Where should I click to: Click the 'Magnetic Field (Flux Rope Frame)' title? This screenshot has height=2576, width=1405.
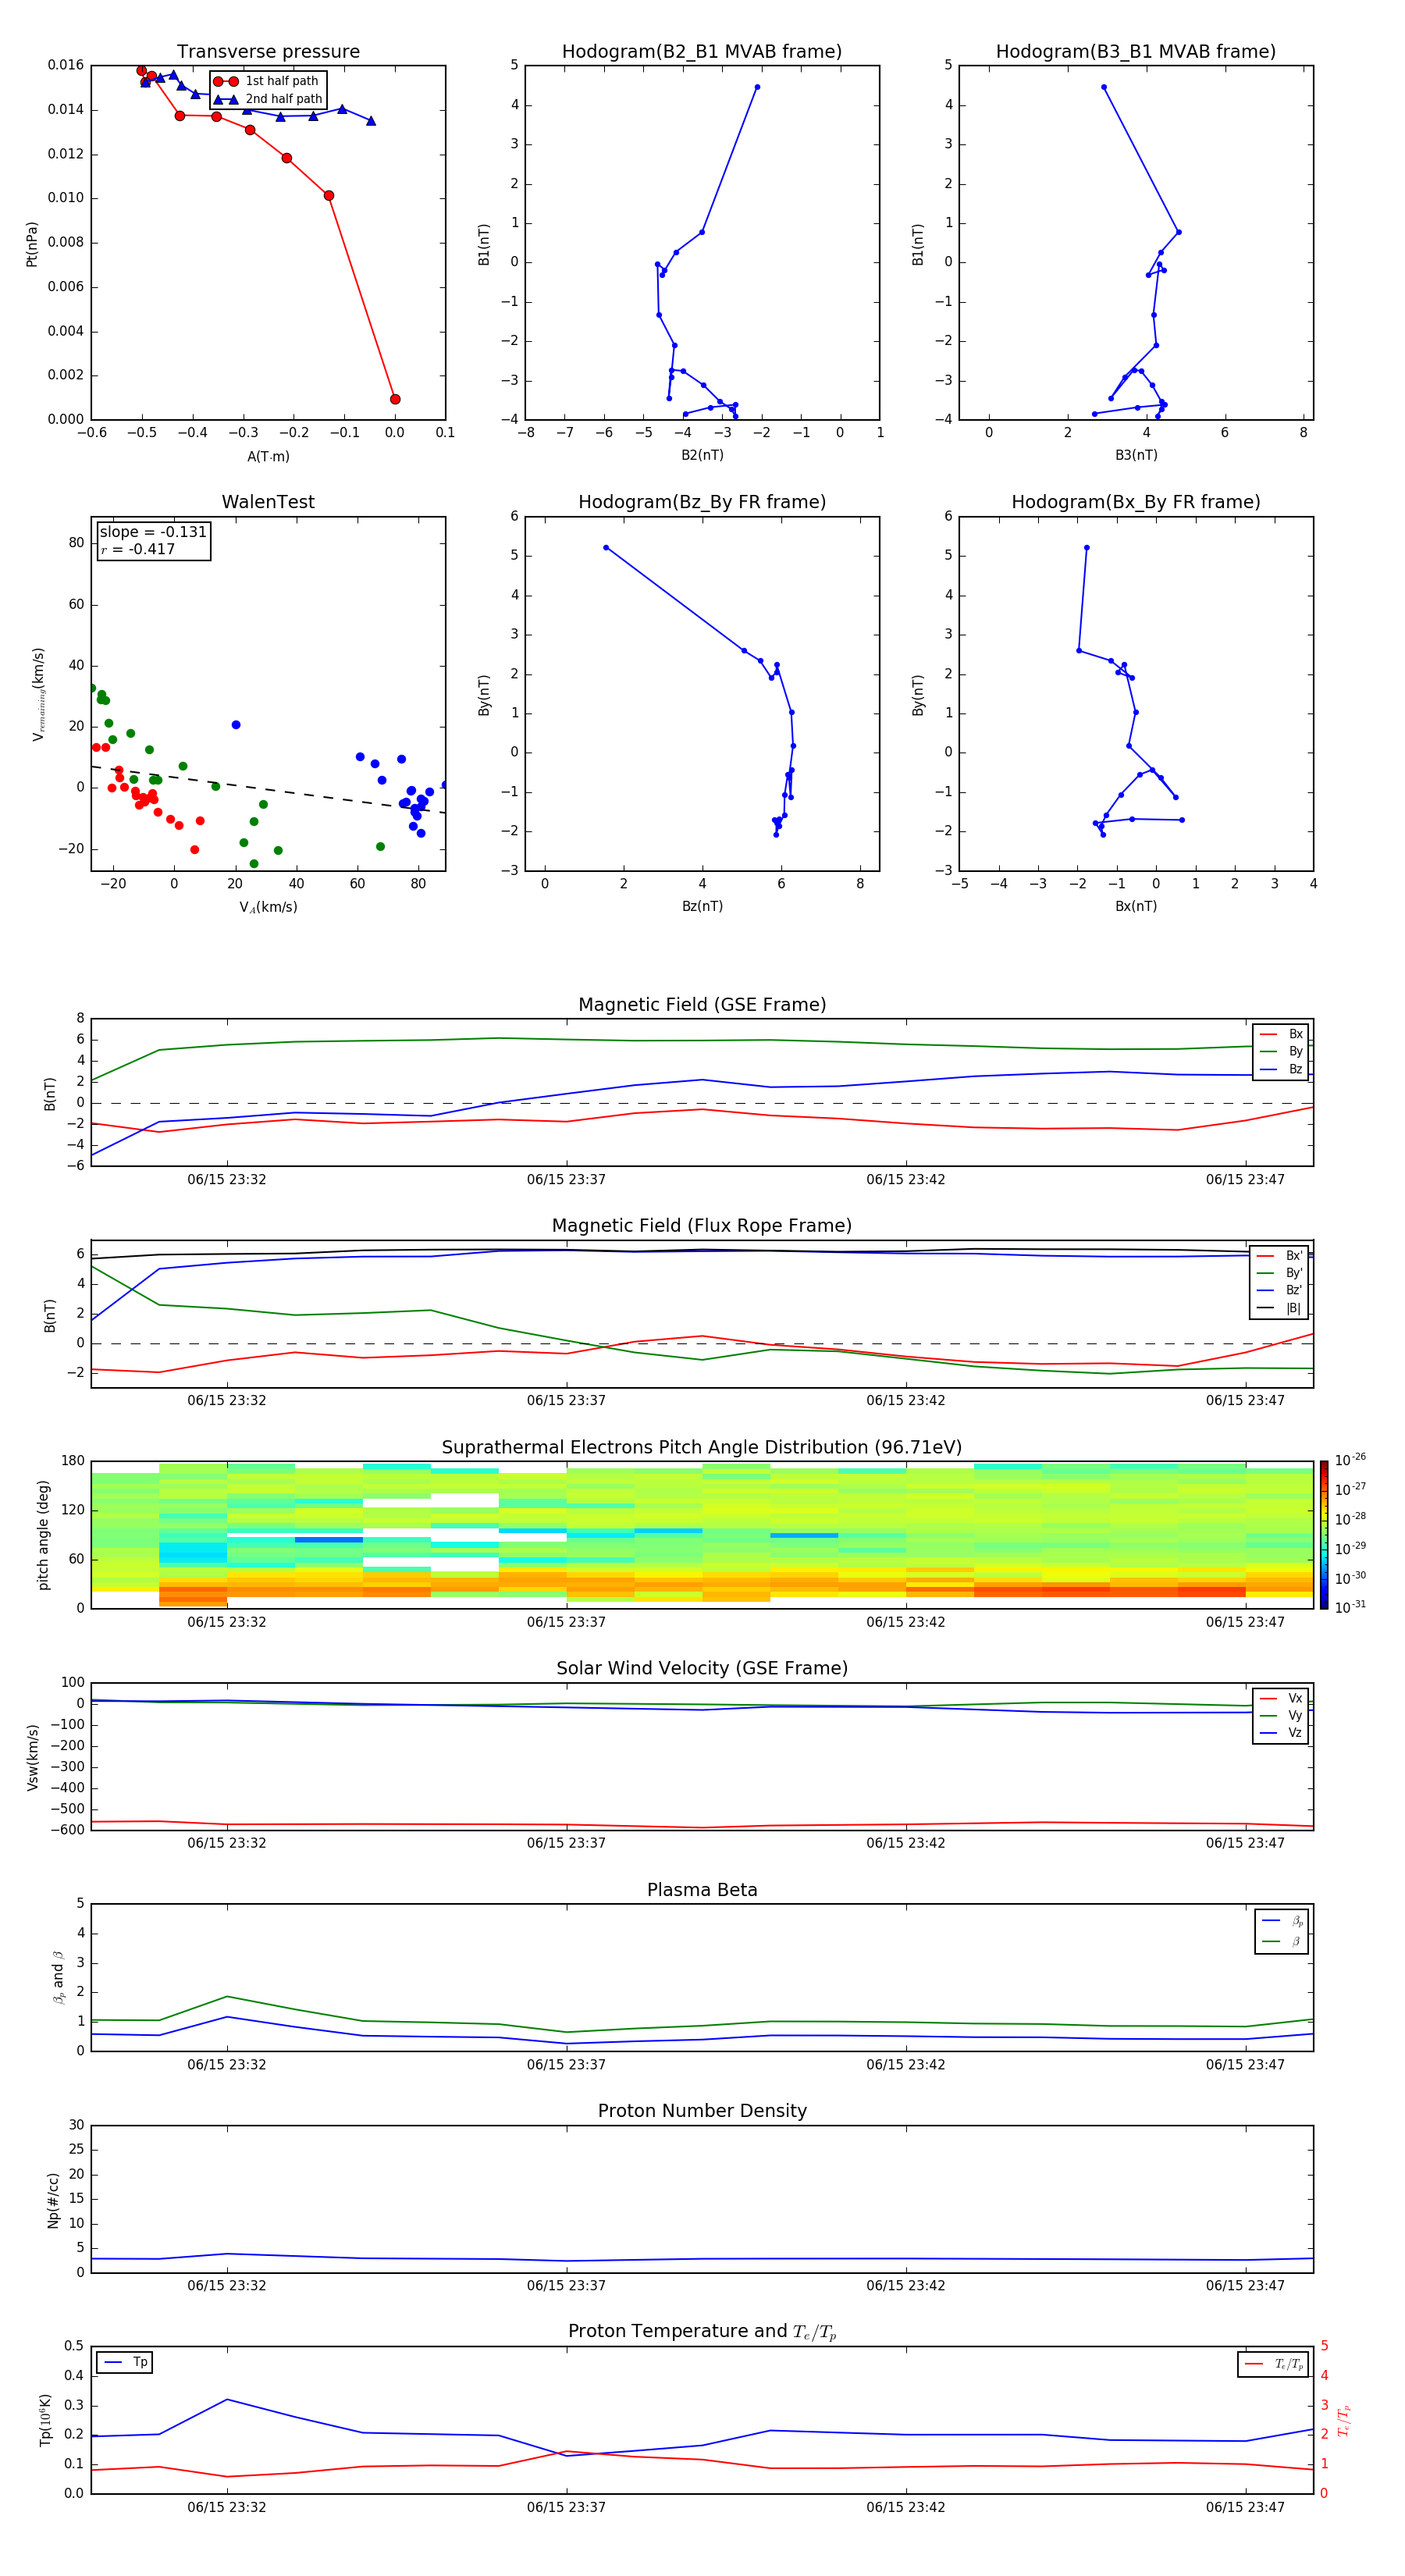pos(702,1226)
